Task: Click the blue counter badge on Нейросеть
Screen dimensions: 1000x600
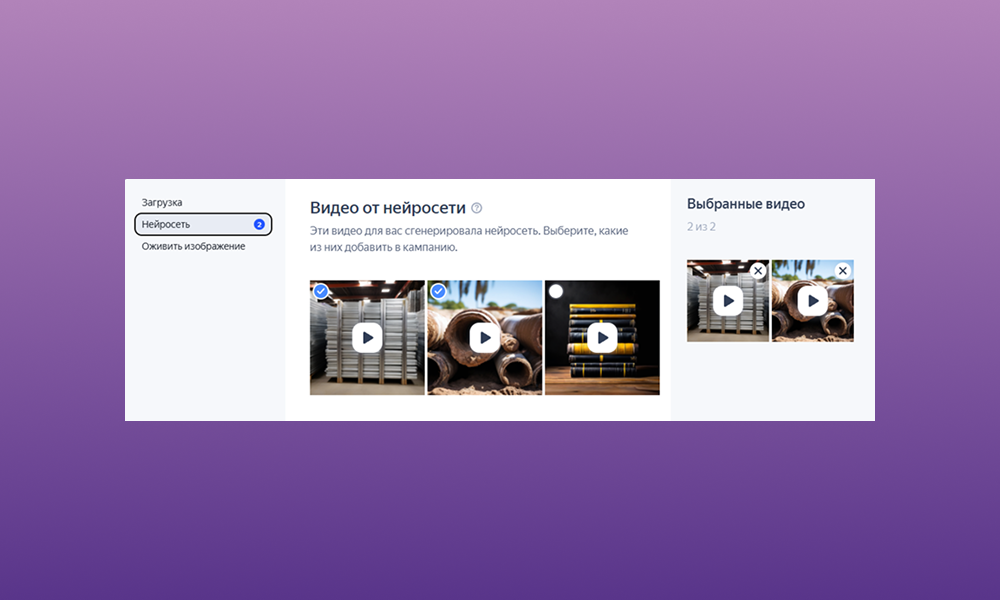Action: pyautogui.click(x=259, y=224)
